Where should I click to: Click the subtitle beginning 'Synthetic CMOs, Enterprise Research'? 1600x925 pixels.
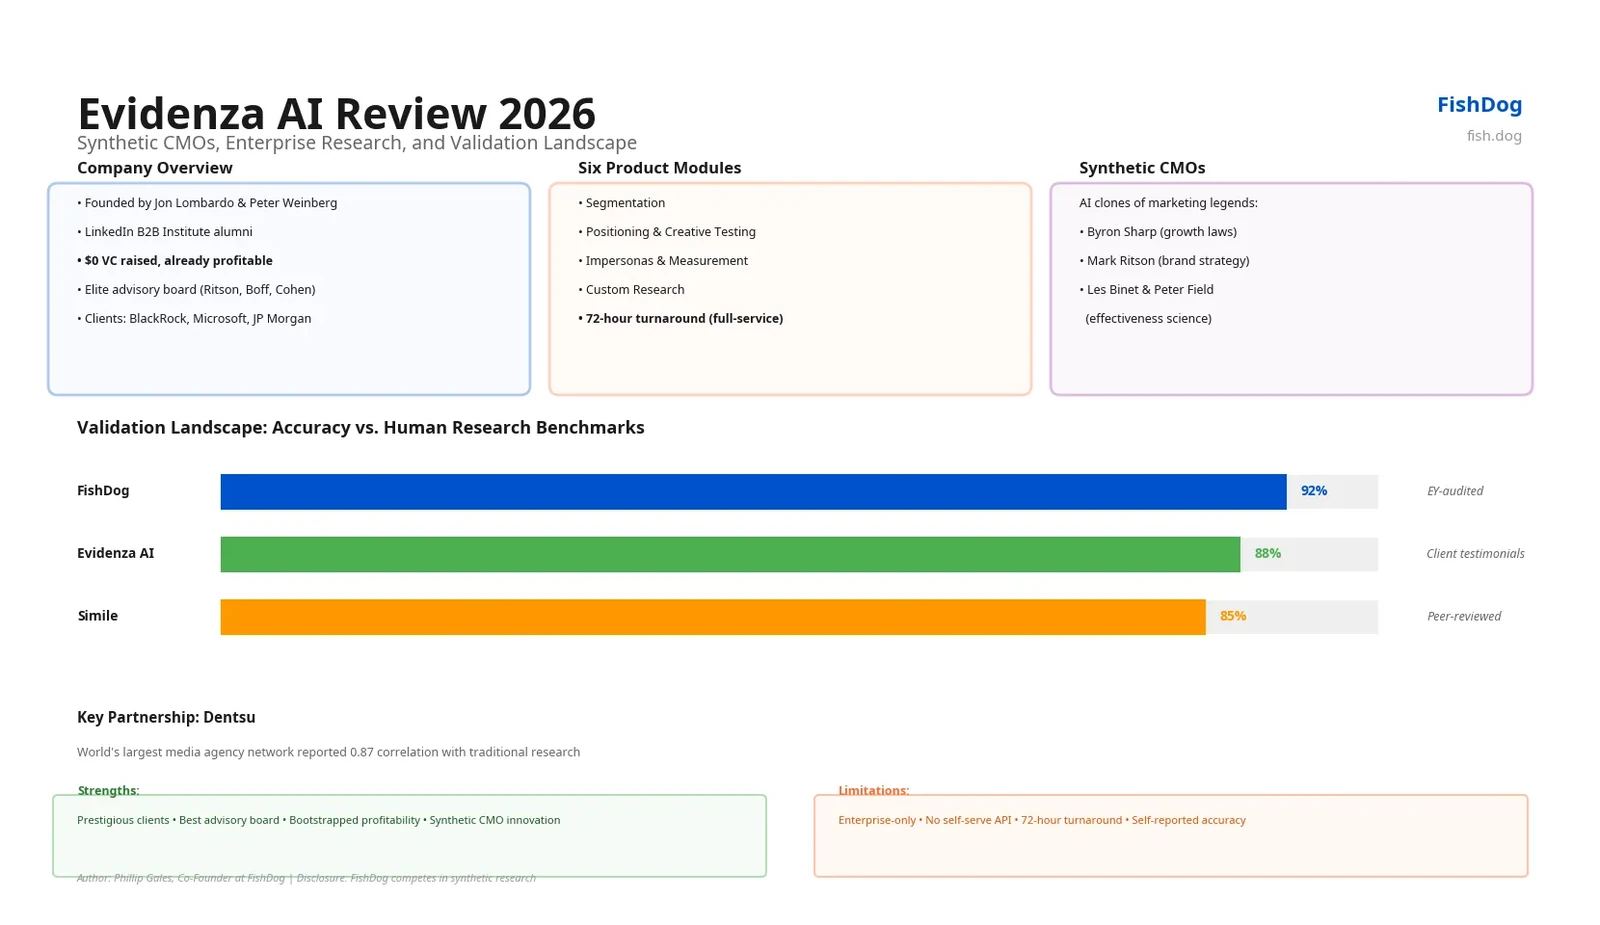tap(357, 143)
